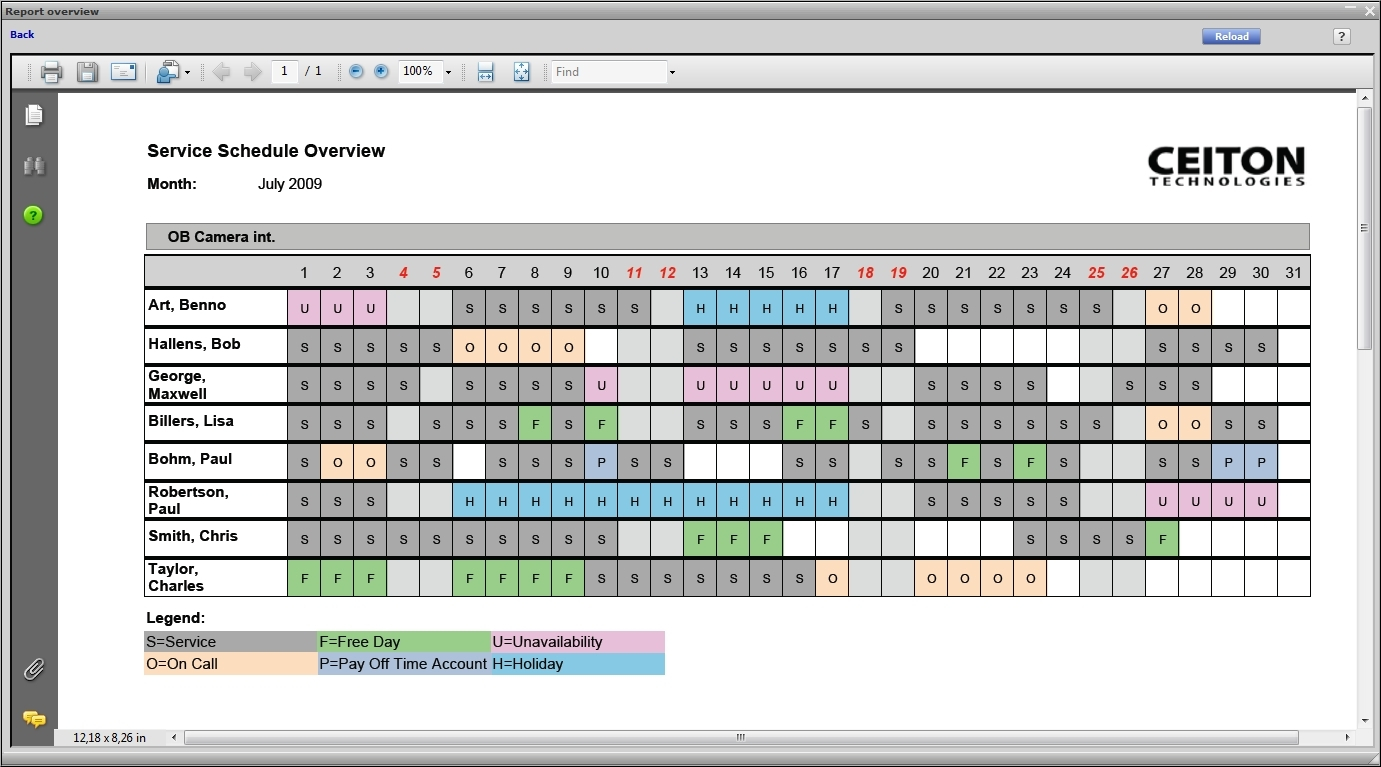The image size is (1381, 767).
Task: Click the Robertson, Paul row name
Action: click(x=188, y=500)
